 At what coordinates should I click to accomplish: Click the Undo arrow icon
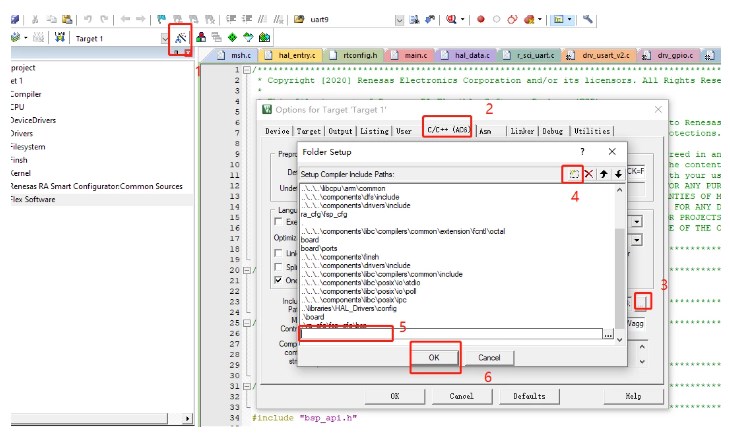[x=88, y=19]
